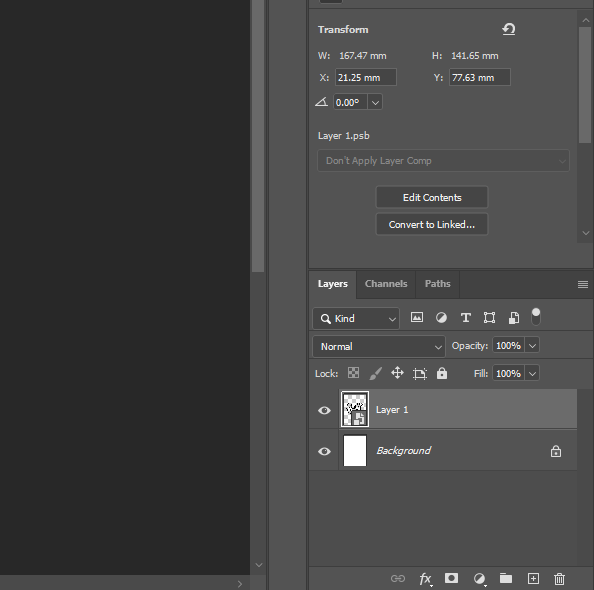Click the rotation angle icon

(321, 102)
